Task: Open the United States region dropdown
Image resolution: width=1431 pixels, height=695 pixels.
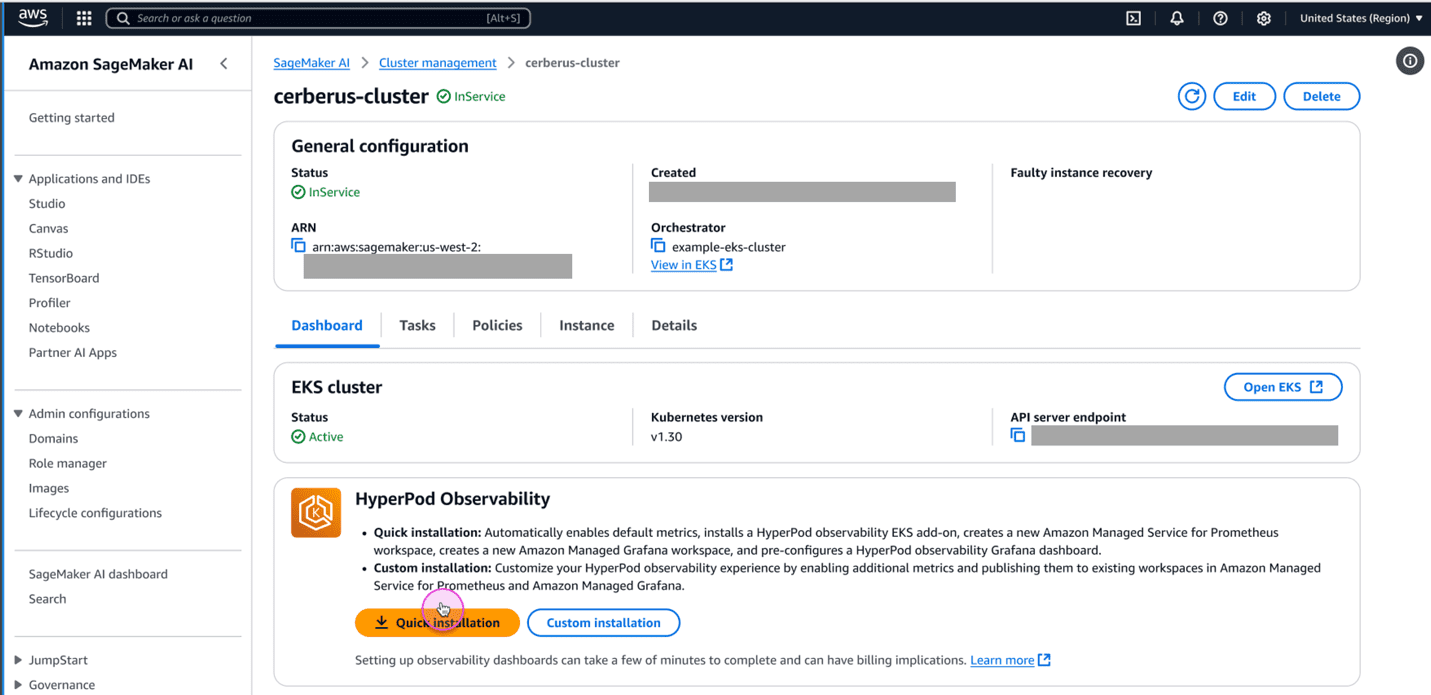Action: tap(1360, 18)
